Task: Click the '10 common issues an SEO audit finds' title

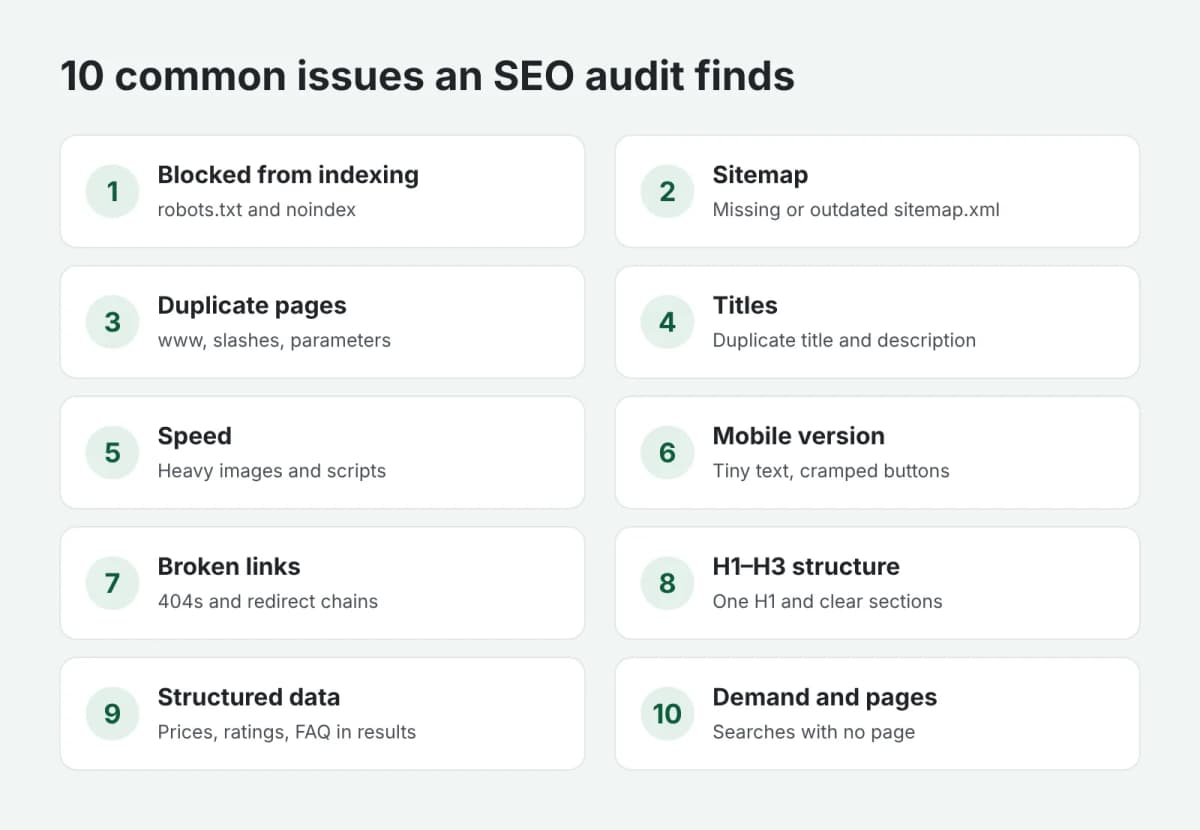Action: click(x=428, y=76)
